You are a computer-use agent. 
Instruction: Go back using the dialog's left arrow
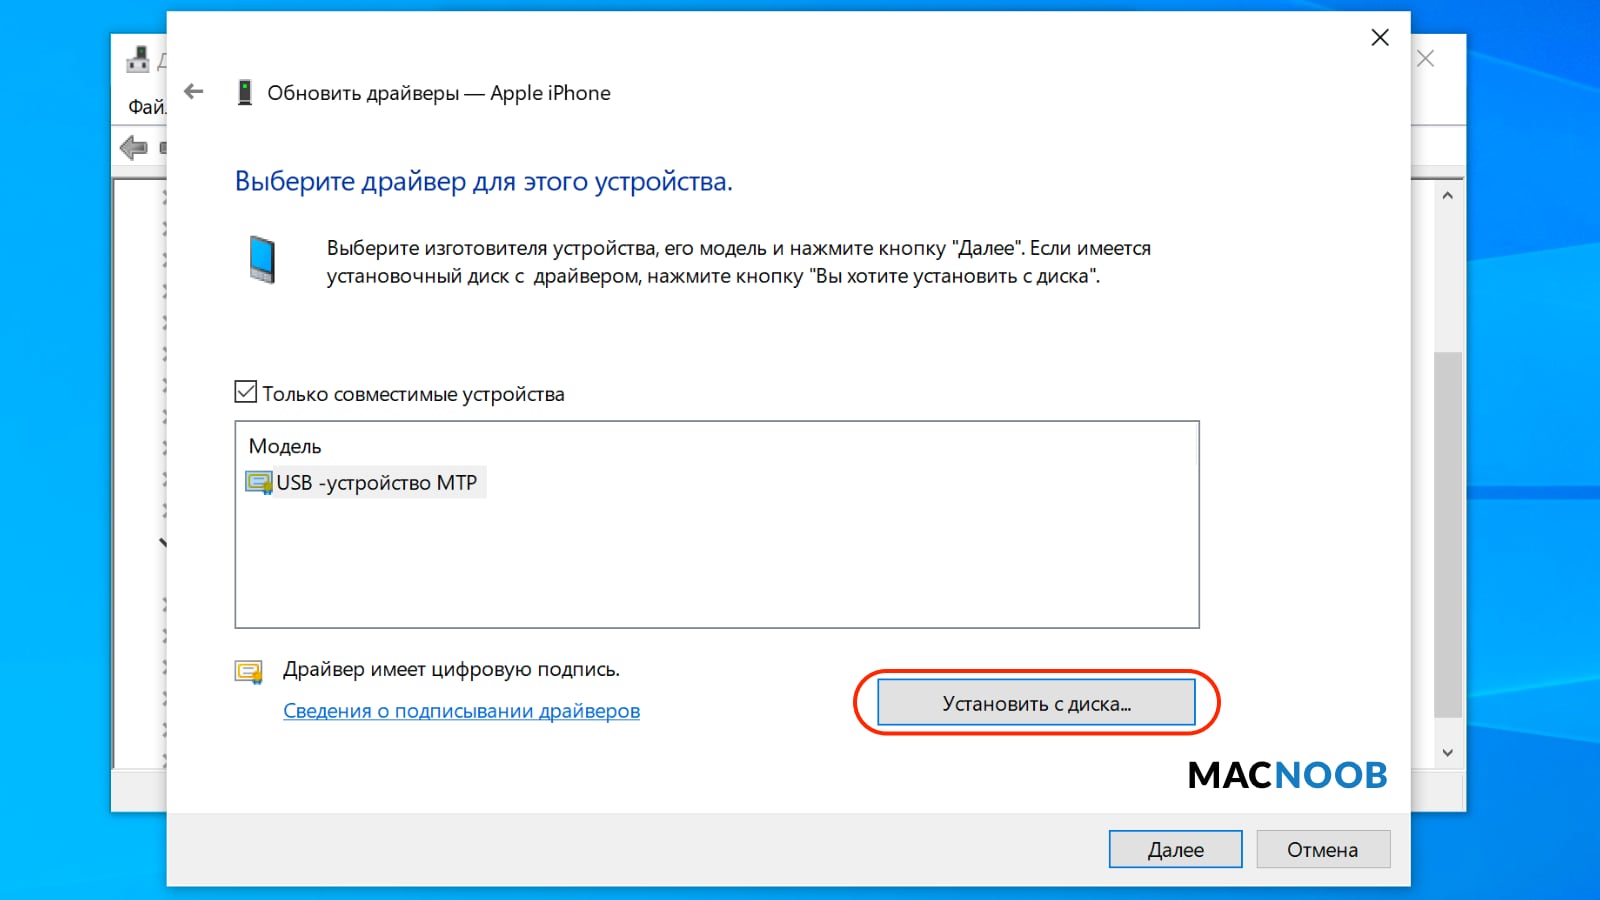194,92
